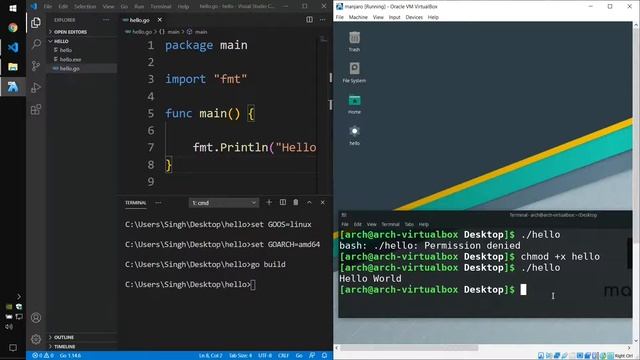Close the hello.go editor tab
The width and height of the screenshot is (640, 360).
160,20
